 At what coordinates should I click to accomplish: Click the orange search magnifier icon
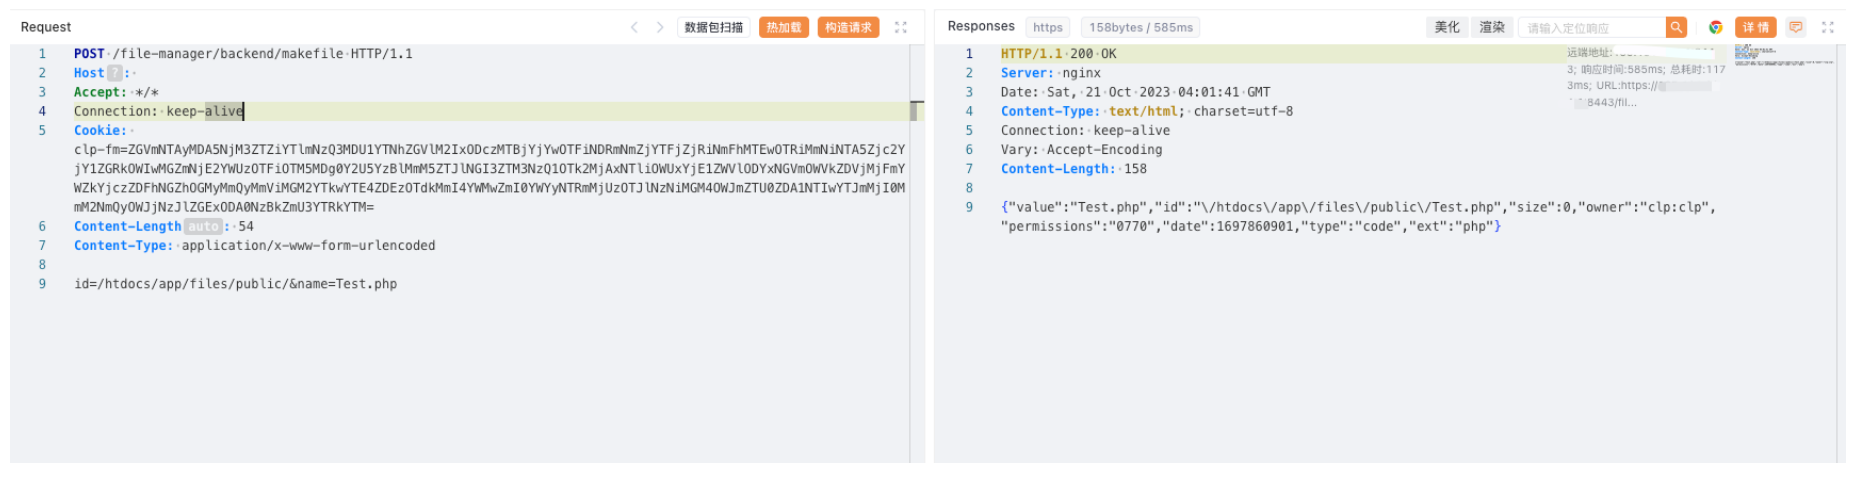1676,27
